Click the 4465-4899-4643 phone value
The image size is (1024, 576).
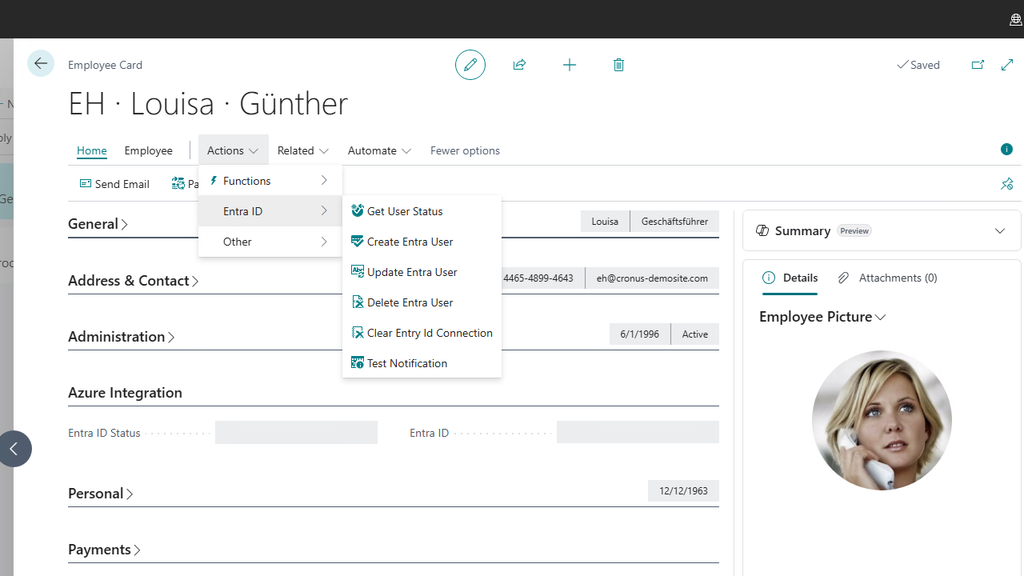[538, 278]
